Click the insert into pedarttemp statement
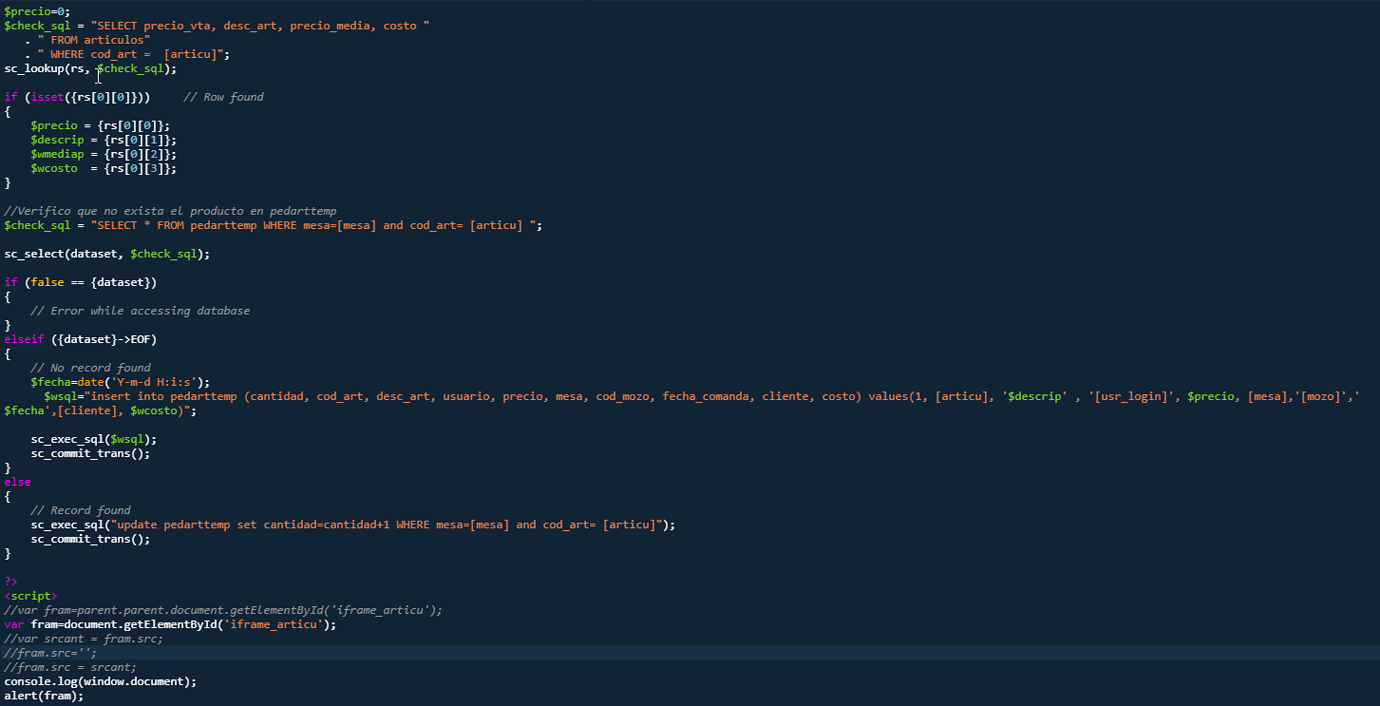 click(400, 395)
